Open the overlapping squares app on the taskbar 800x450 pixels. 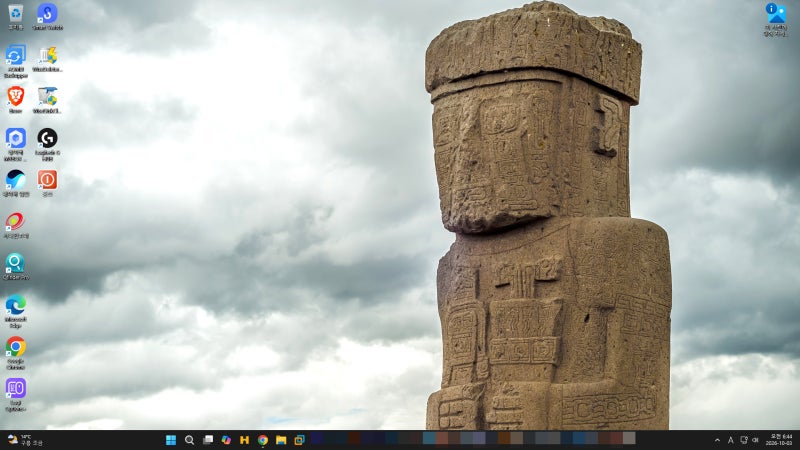click(x=299, y=440)
